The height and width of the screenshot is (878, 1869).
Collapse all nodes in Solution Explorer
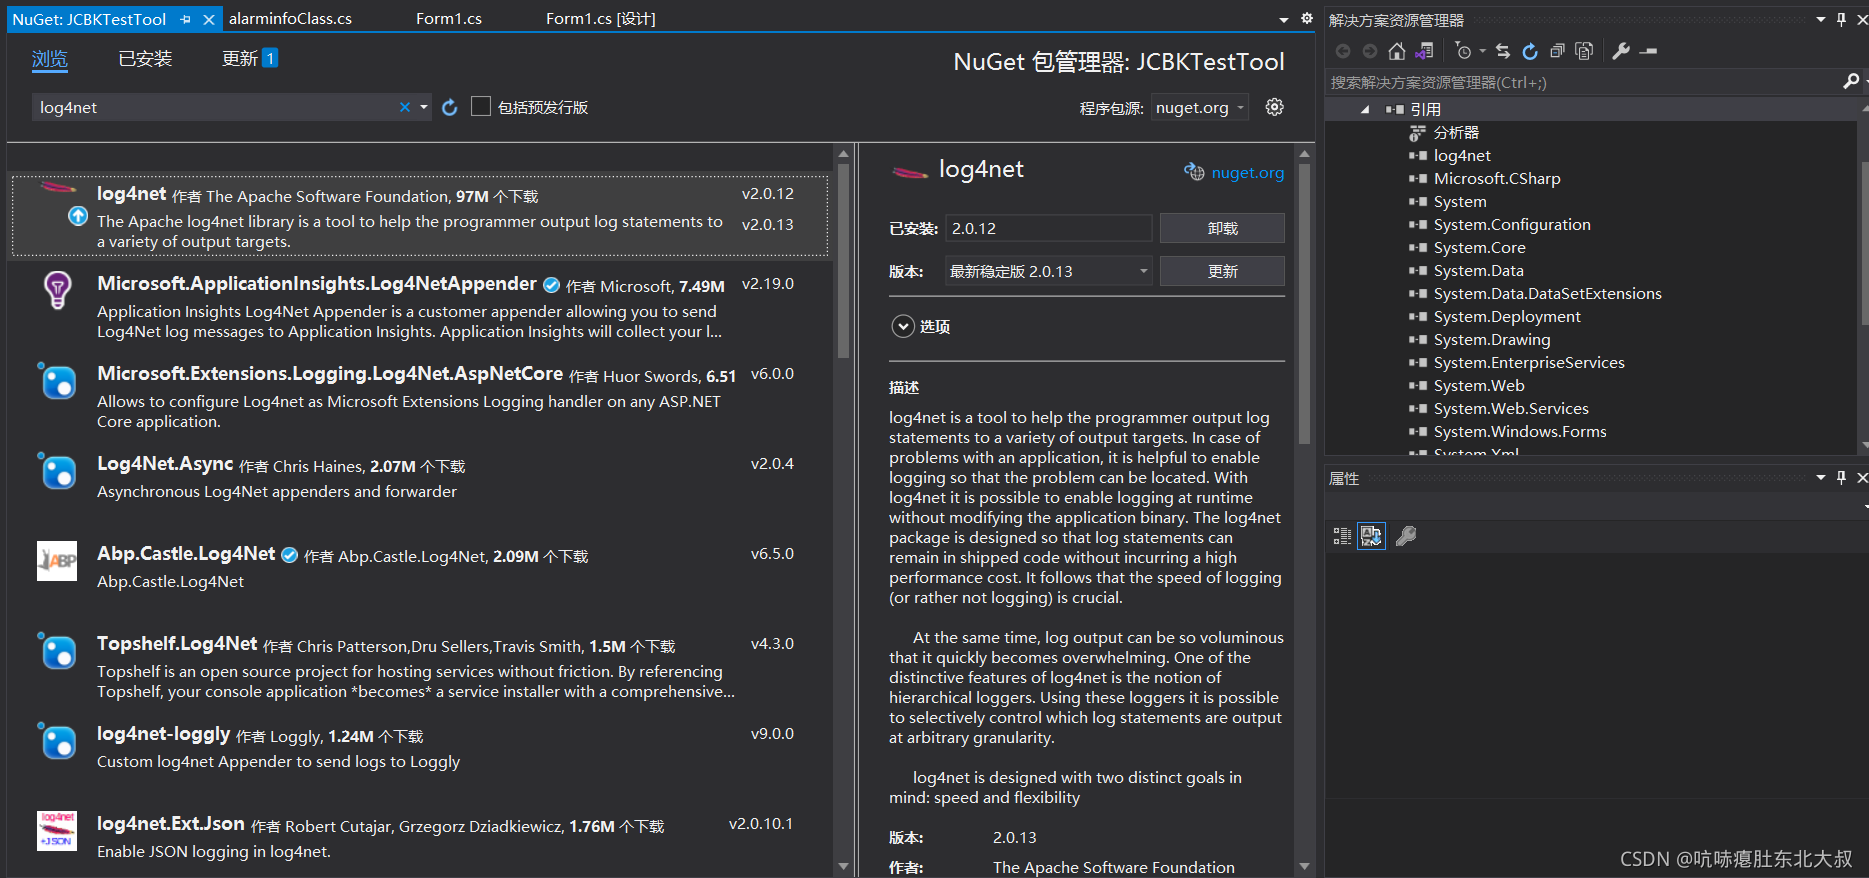point(1557,51)
